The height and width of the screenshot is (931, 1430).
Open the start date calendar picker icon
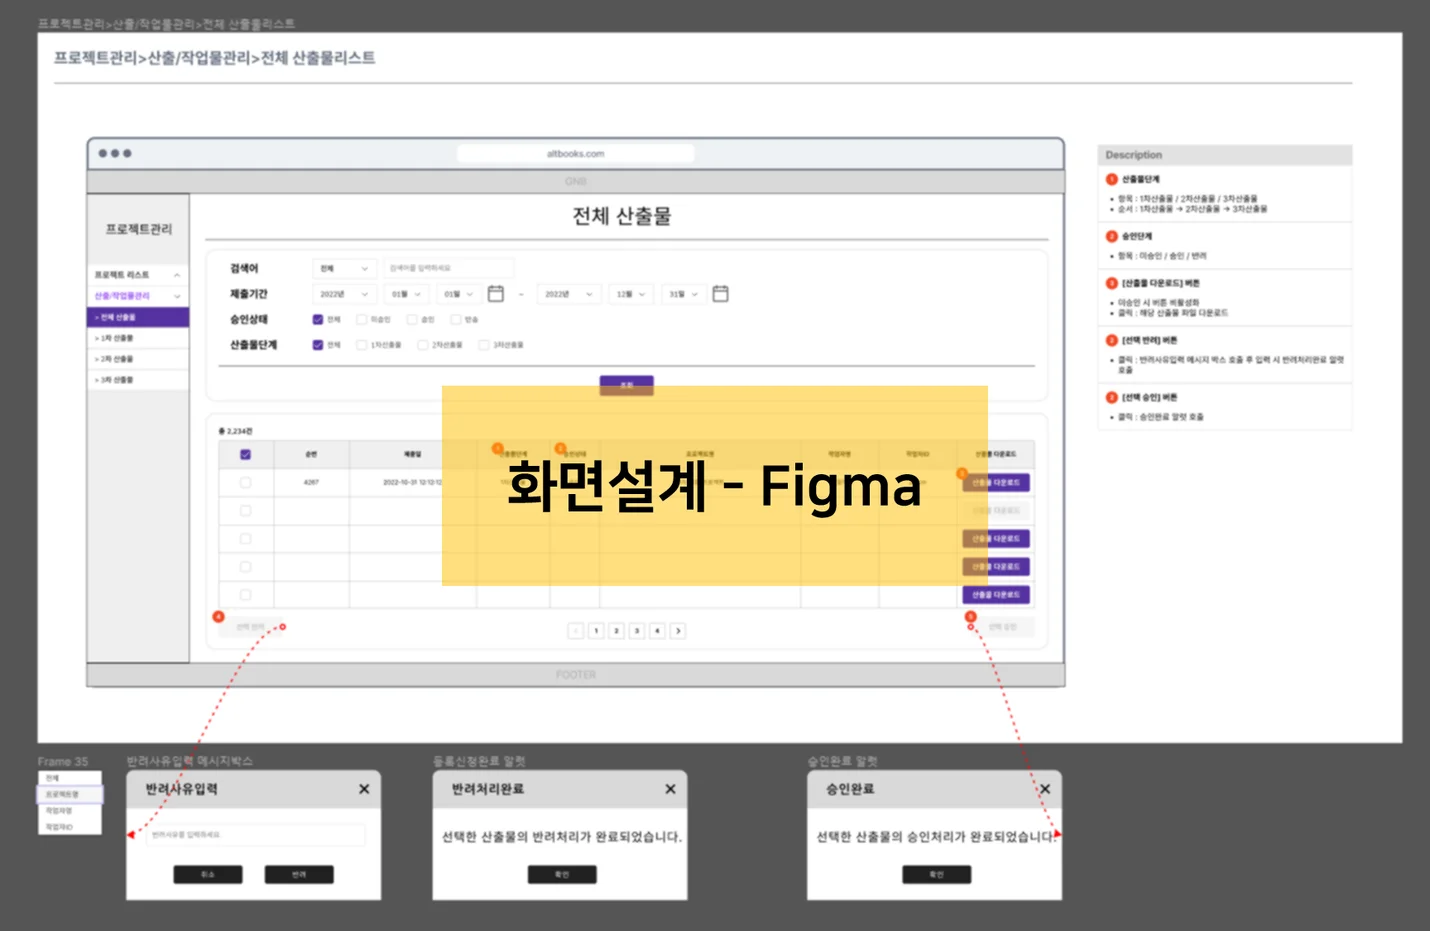point(495,294)
